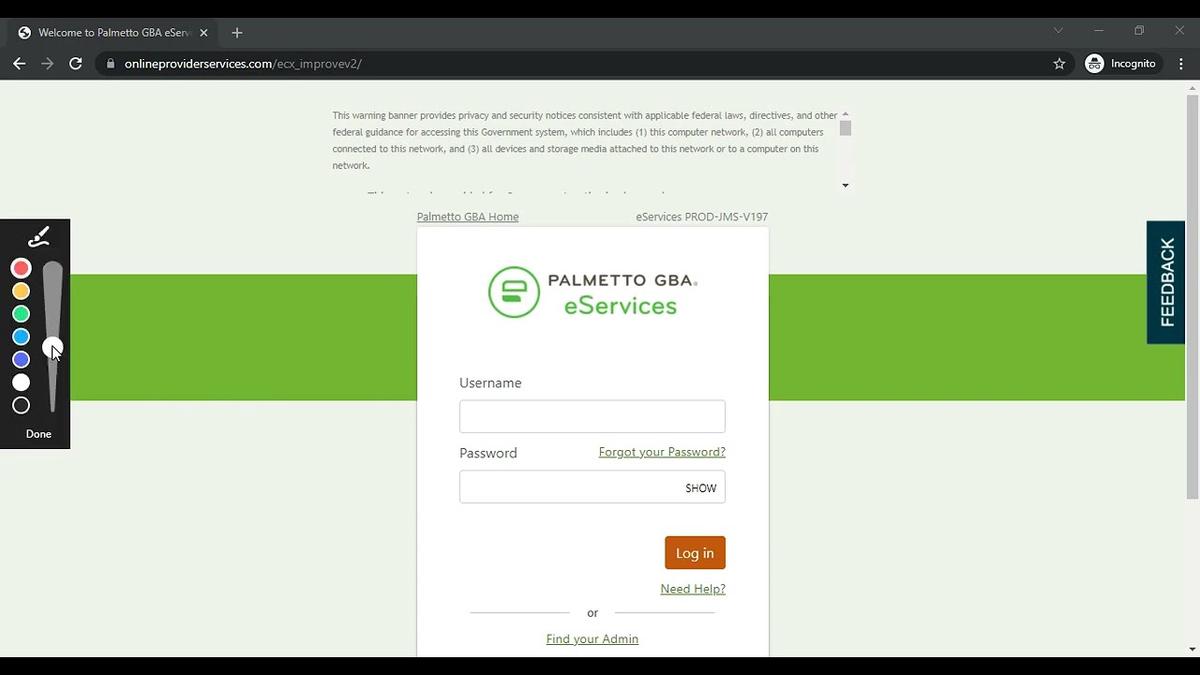Screen dimensions: 1200x675
Task: Open the tab search dropdown chevron
Action: click(1058, 31)
